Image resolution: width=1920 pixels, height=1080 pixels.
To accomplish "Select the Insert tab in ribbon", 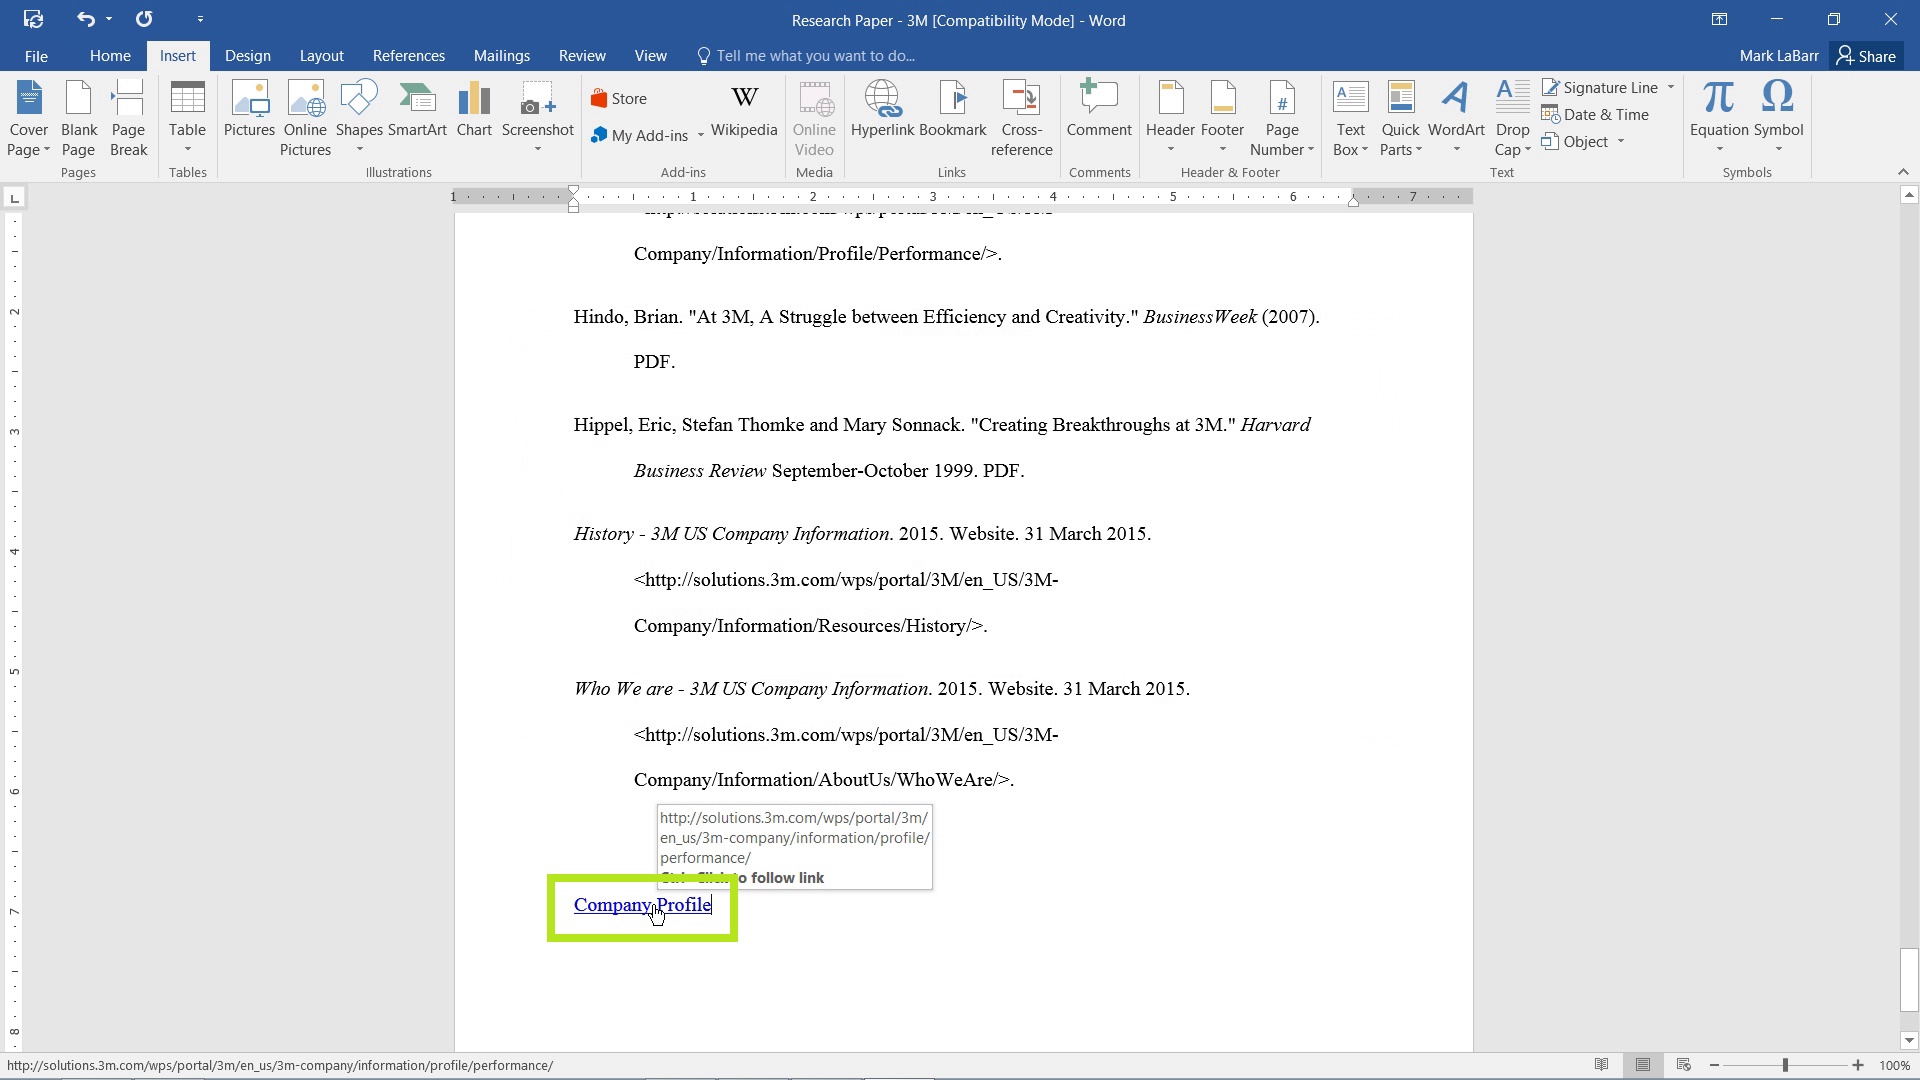I will pyautogui.click(x=178, y=55).
